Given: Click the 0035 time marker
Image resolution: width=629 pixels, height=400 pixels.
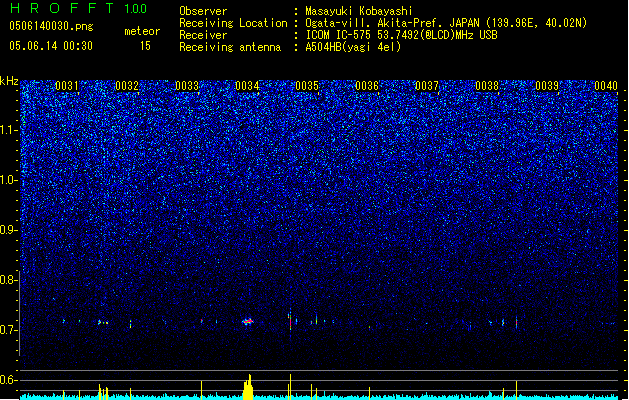Looking at the screenshot, I should [307, 86].
